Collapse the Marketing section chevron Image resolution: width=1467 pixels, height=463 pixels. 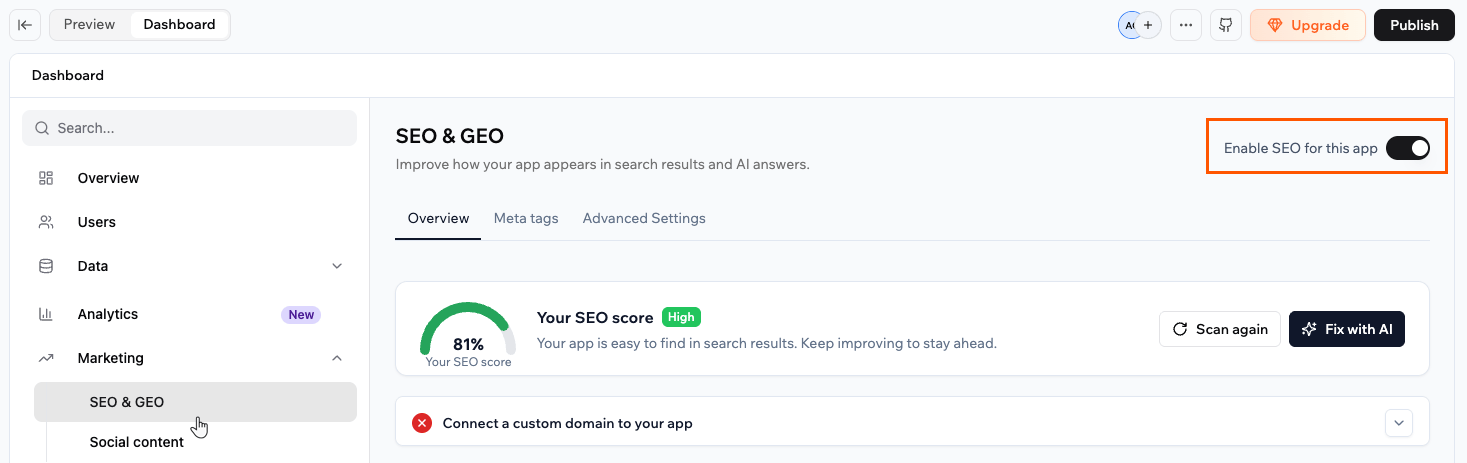[x=337, y=358]
